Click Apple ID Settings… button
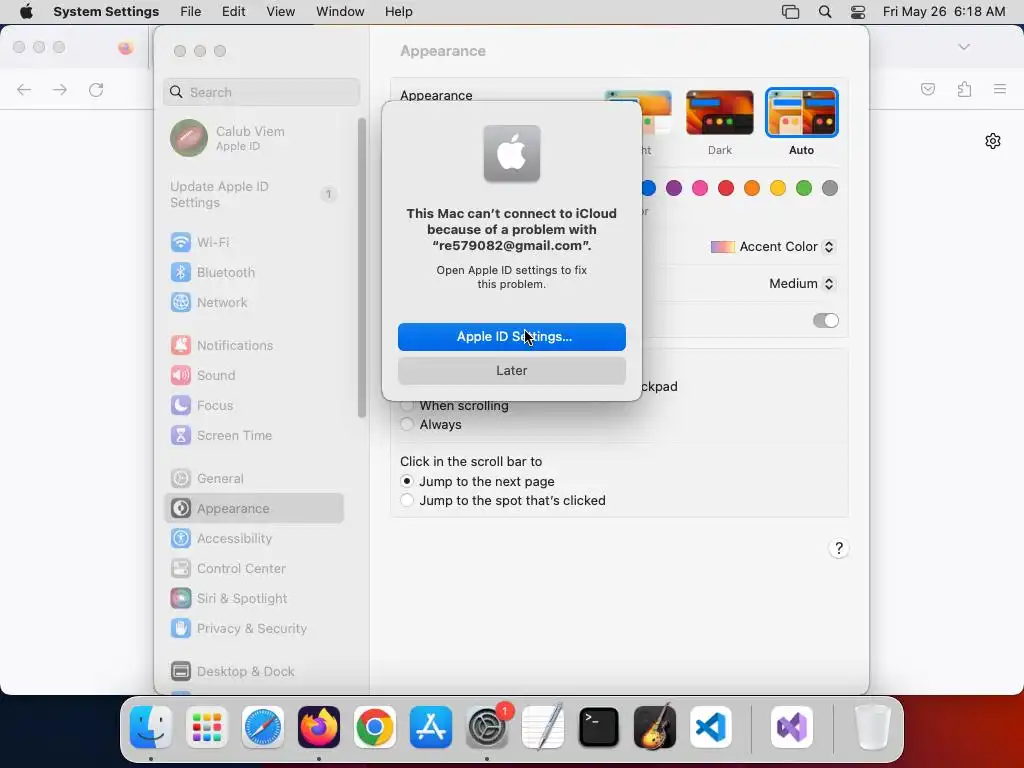1024x768 pixels. click(512, 337)
